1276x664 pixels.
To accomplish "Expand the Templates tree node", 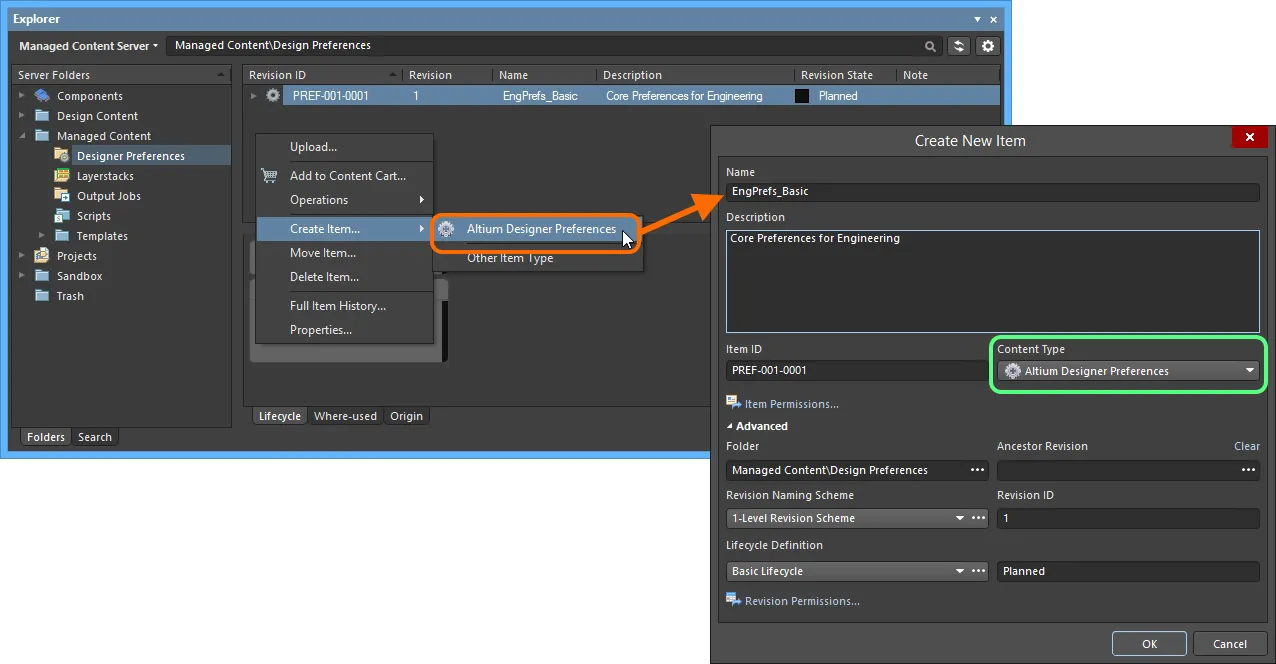I will pos(42,236).
